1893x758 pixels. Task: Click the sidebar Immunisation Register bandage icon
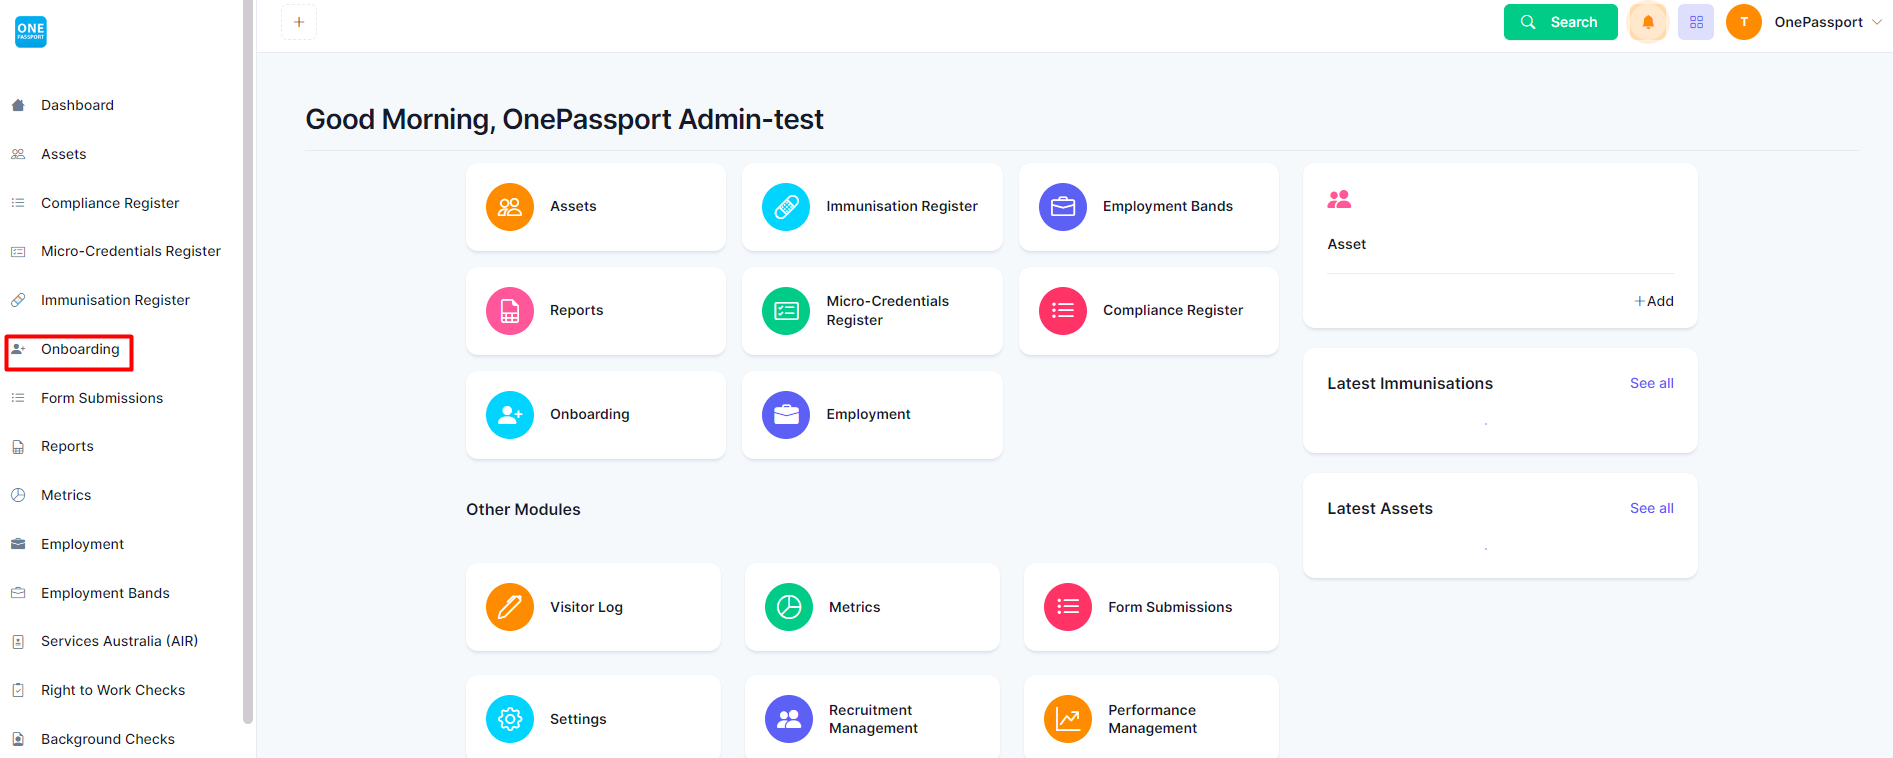pos(18,300)
